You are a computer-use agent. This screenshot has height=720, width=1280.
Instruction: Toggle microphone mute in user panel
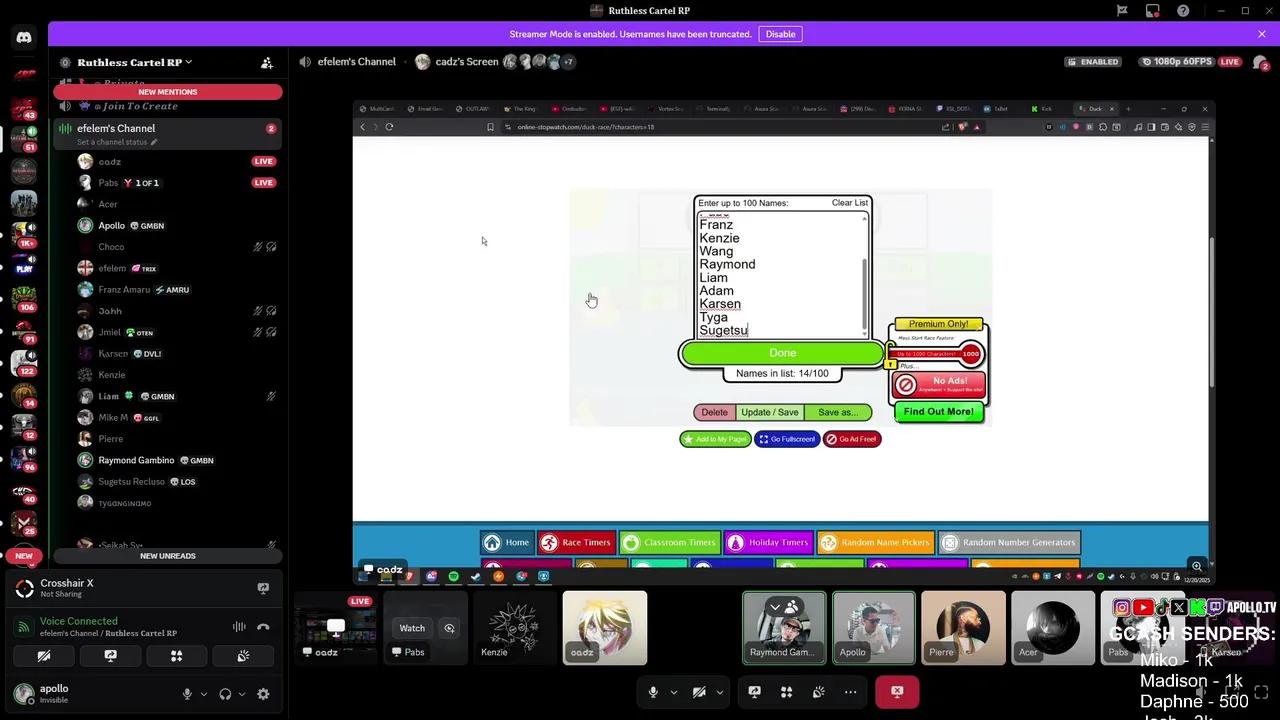(x=187, y=694)
